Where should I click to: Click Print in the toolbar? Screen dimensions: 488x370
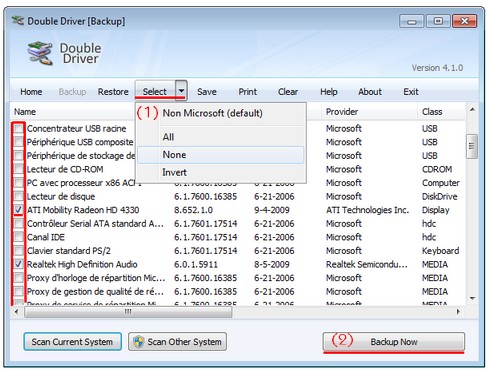point(248,92)
